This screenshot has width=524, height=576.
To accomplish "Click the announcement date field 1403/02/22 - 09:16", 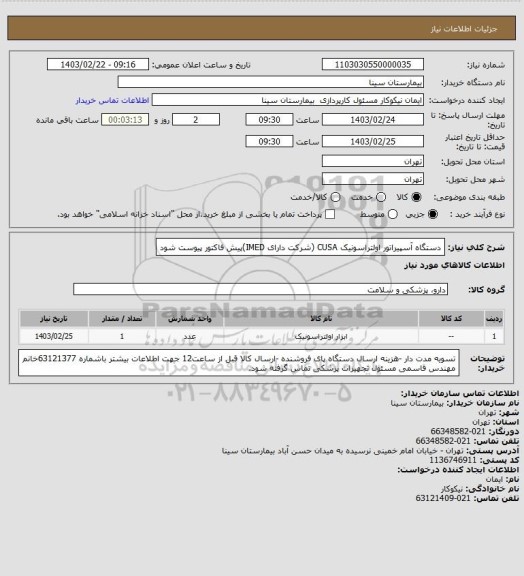I will coord(98,64).
